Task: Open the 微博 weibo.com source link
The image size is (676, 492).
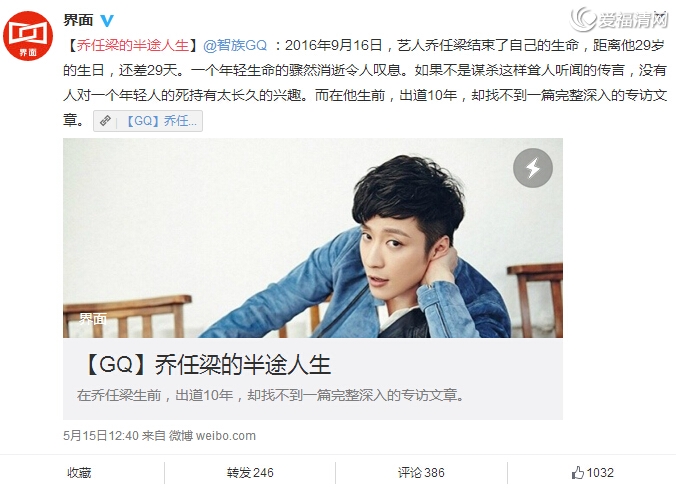Action: (212, 436)
